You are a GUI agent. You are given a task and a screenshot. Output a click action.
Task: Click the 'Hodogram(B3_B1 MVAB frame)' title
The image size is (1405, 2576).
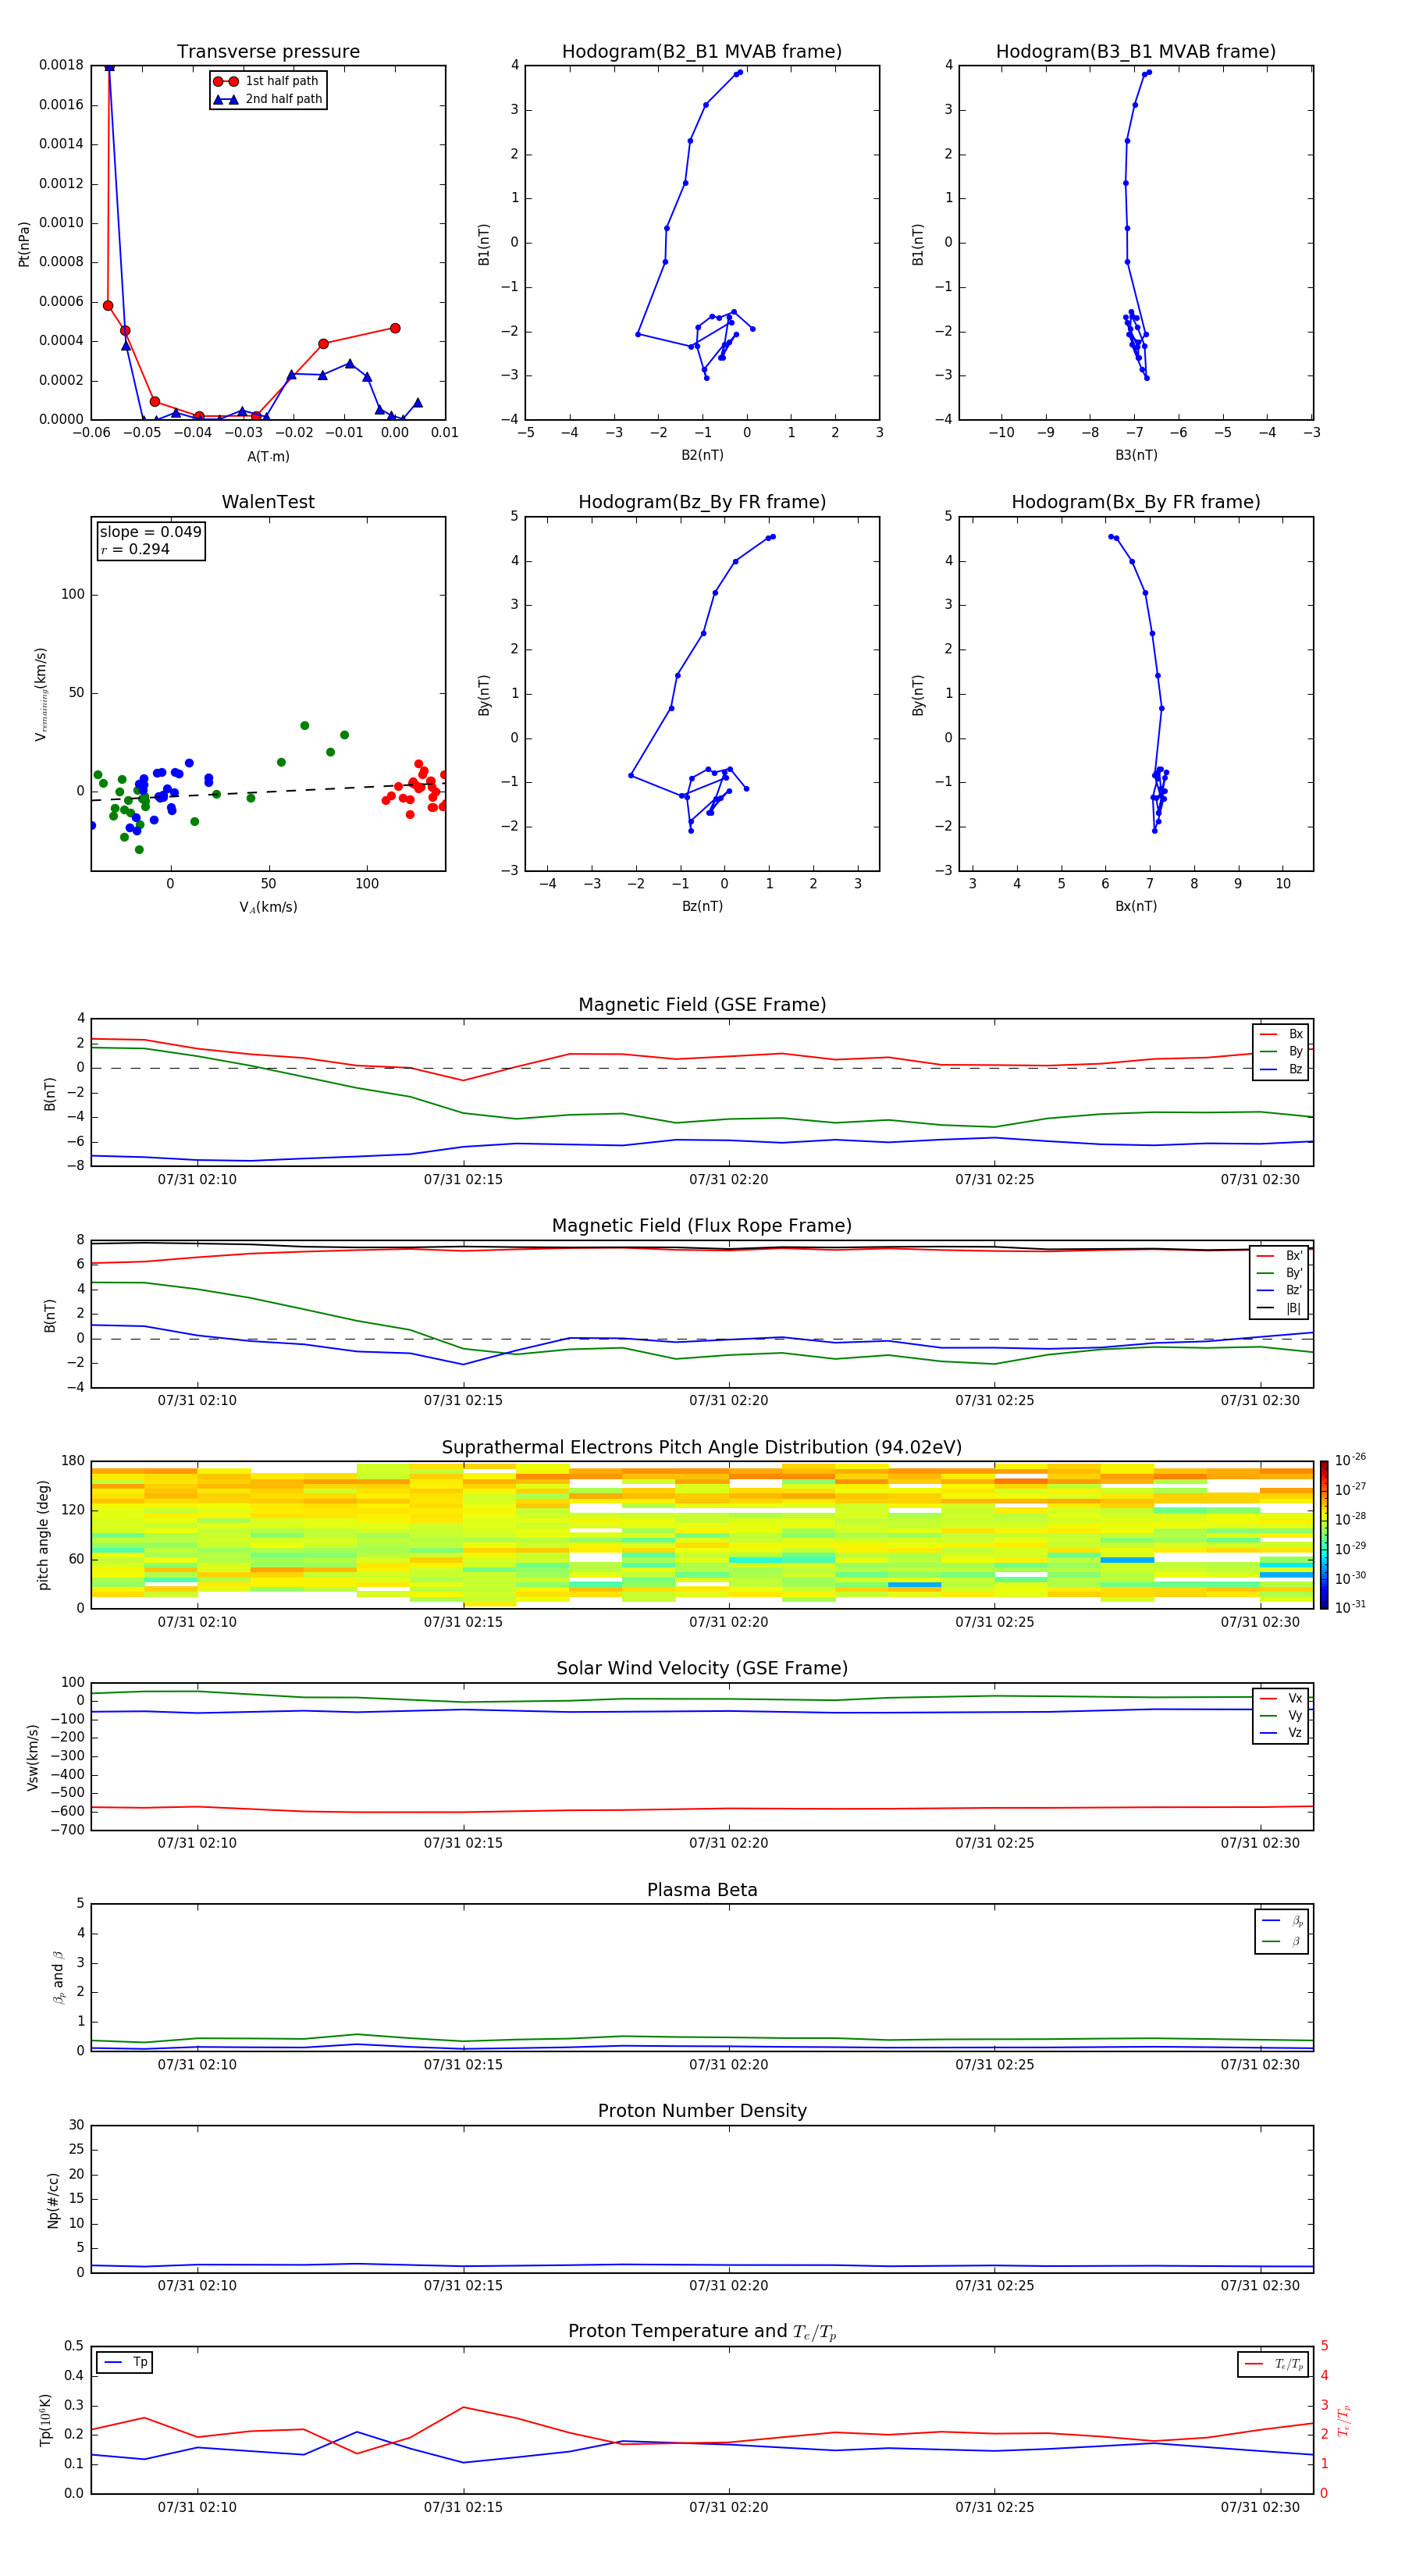pos(1136,51)
